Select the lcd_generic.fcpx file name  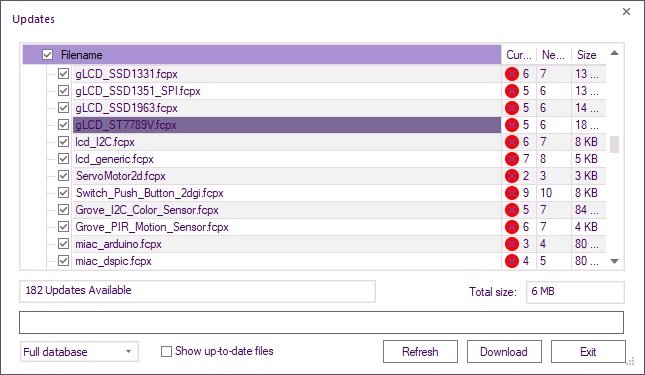114,159
